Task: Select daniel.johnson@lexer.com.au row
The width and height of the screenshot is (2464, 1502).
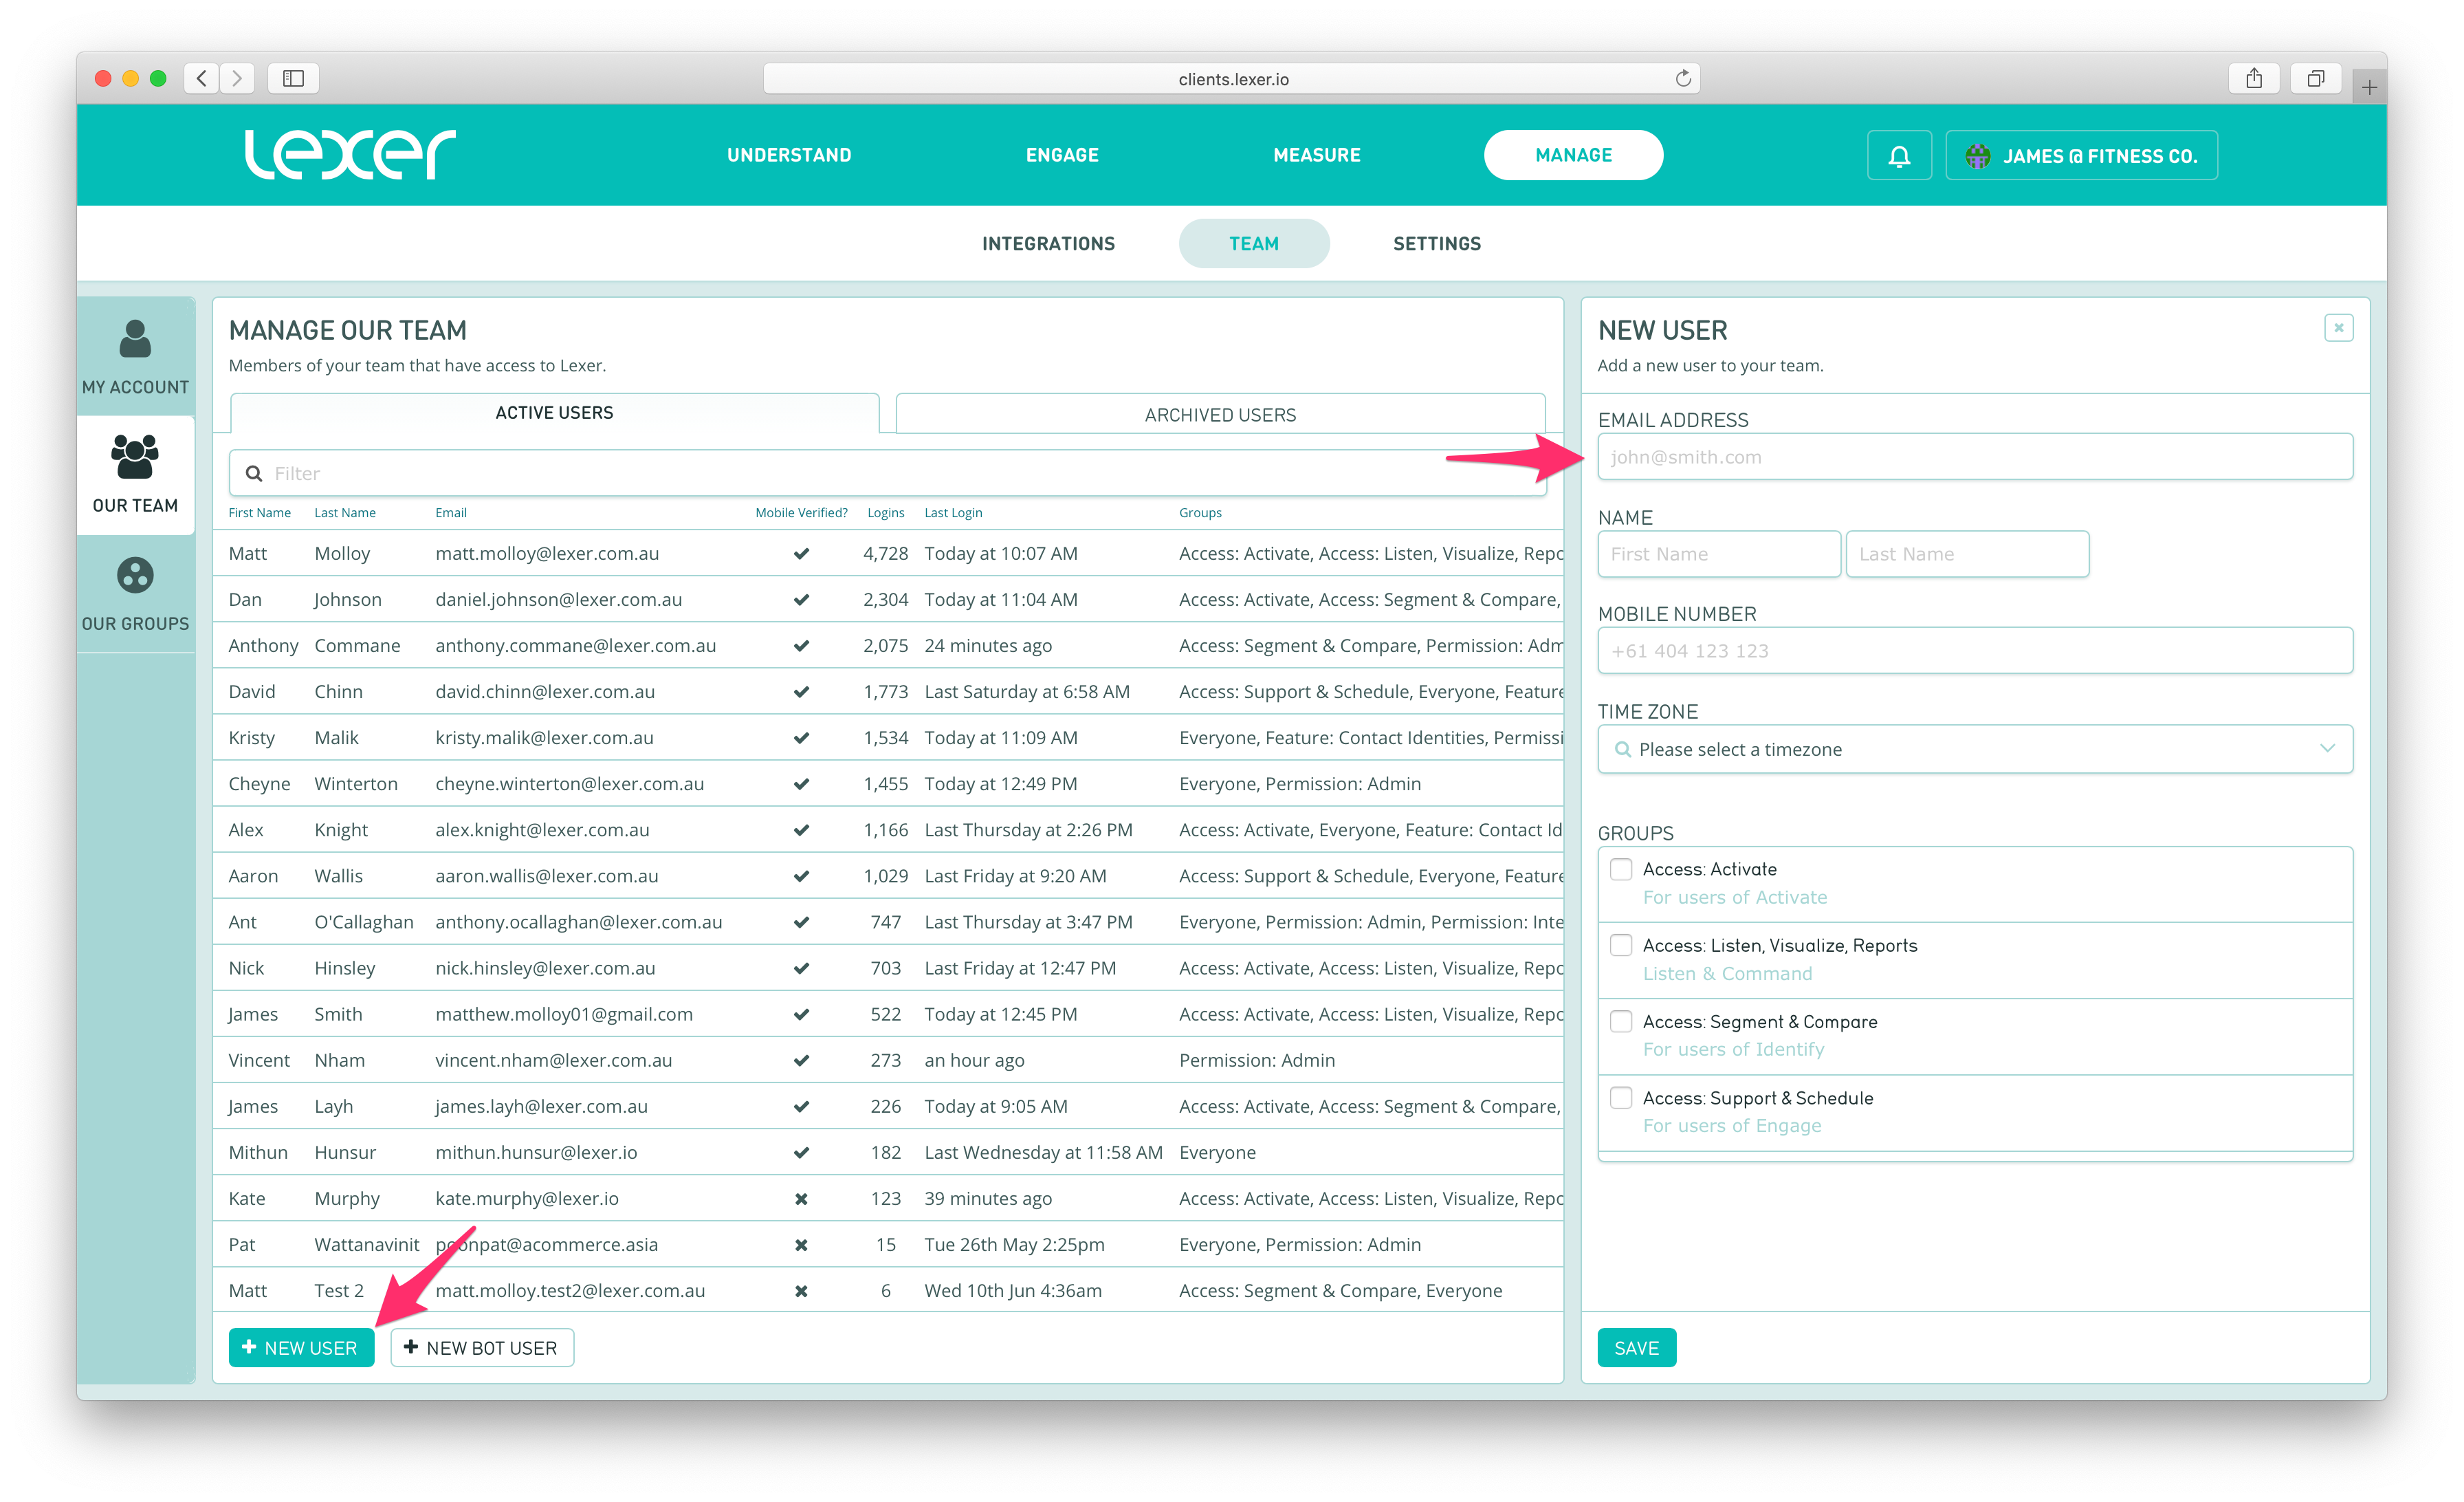Action: [887, 599]
